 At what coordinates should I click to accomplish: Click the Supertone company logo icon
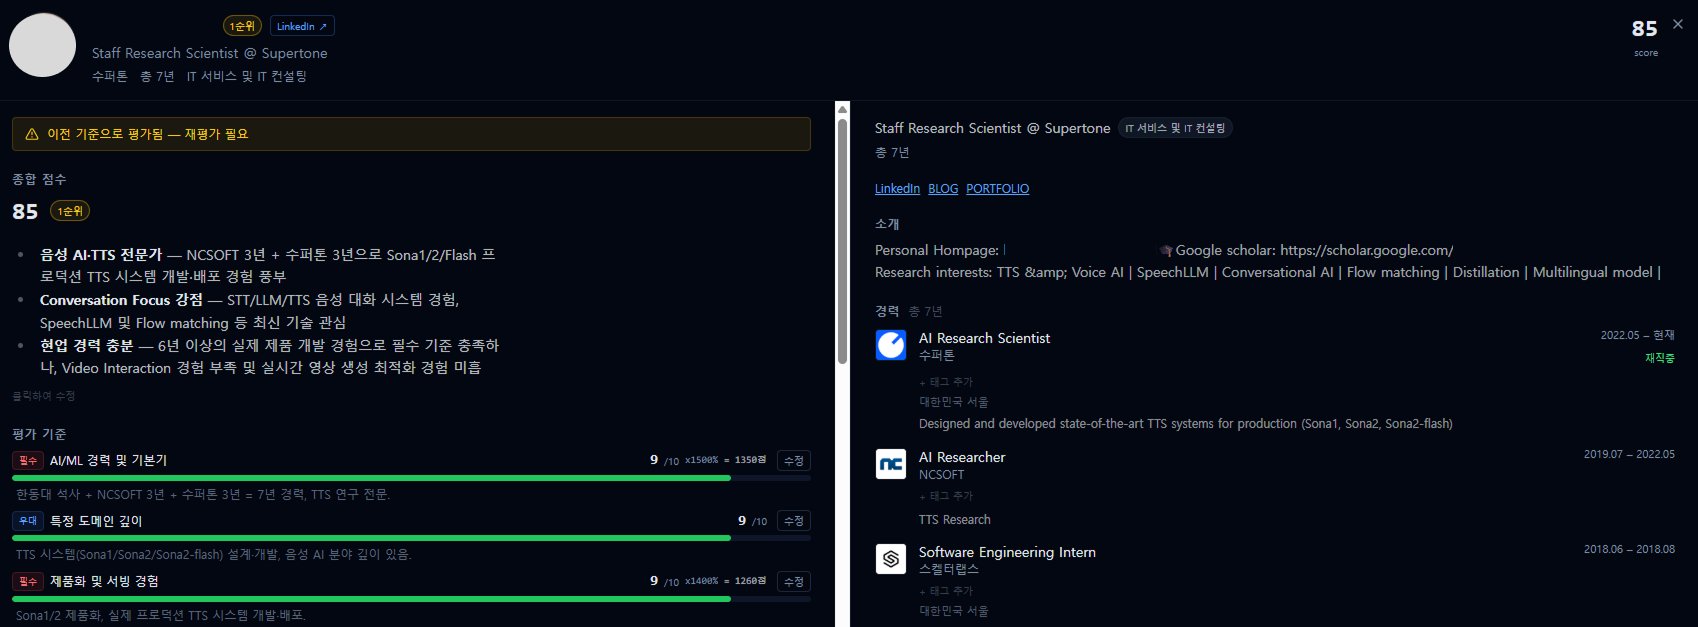tap(890, 345)
